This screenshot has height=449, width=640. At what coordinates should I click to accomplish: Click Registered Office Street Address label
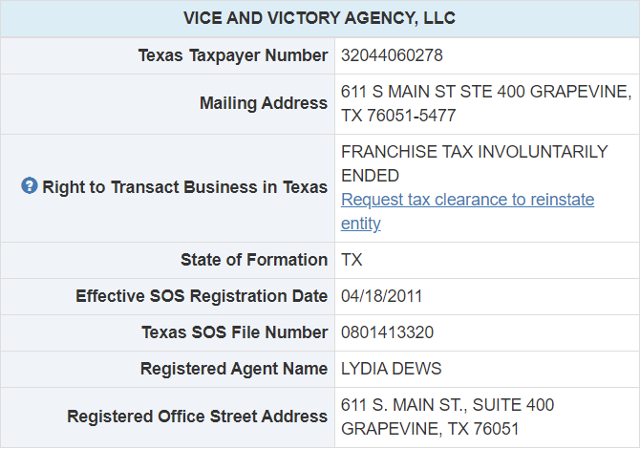[x=197, y=416]
